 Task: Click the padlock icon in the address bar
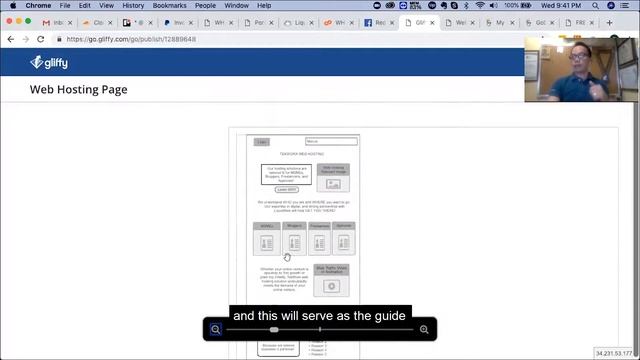[x=59, y=39]
